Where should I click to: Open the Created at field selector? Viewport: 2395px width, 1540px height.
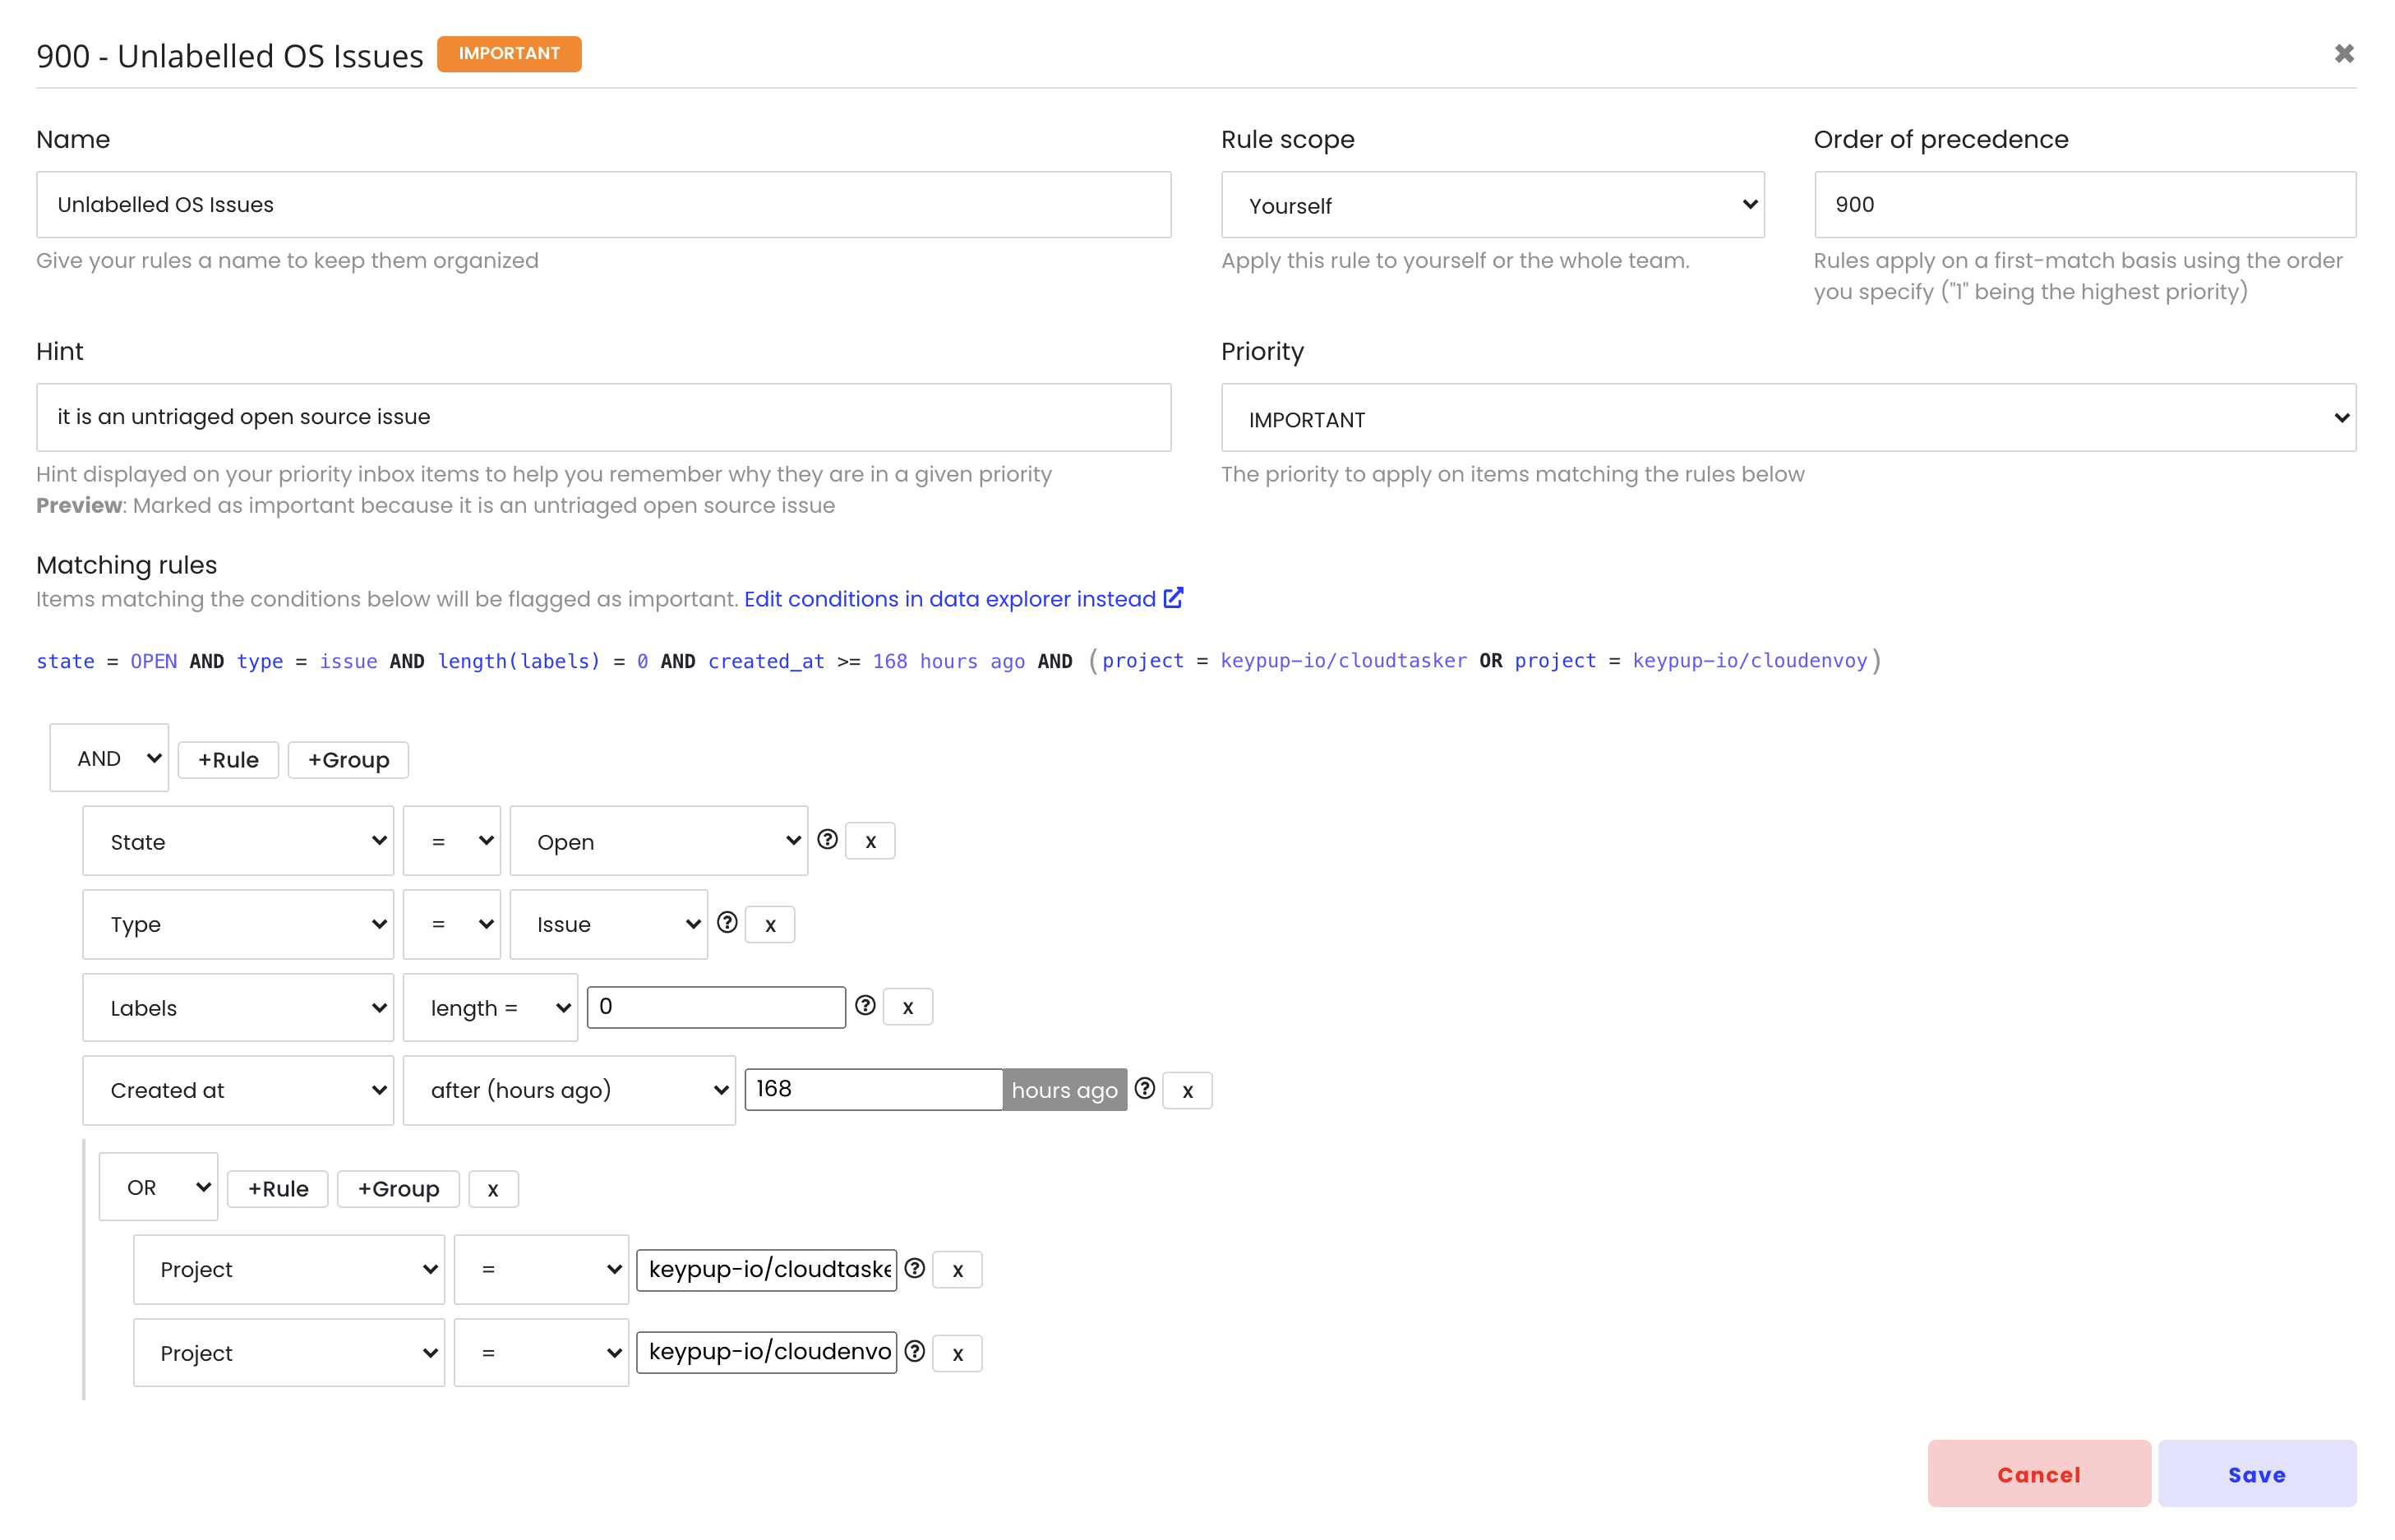tap(238, 1091)
